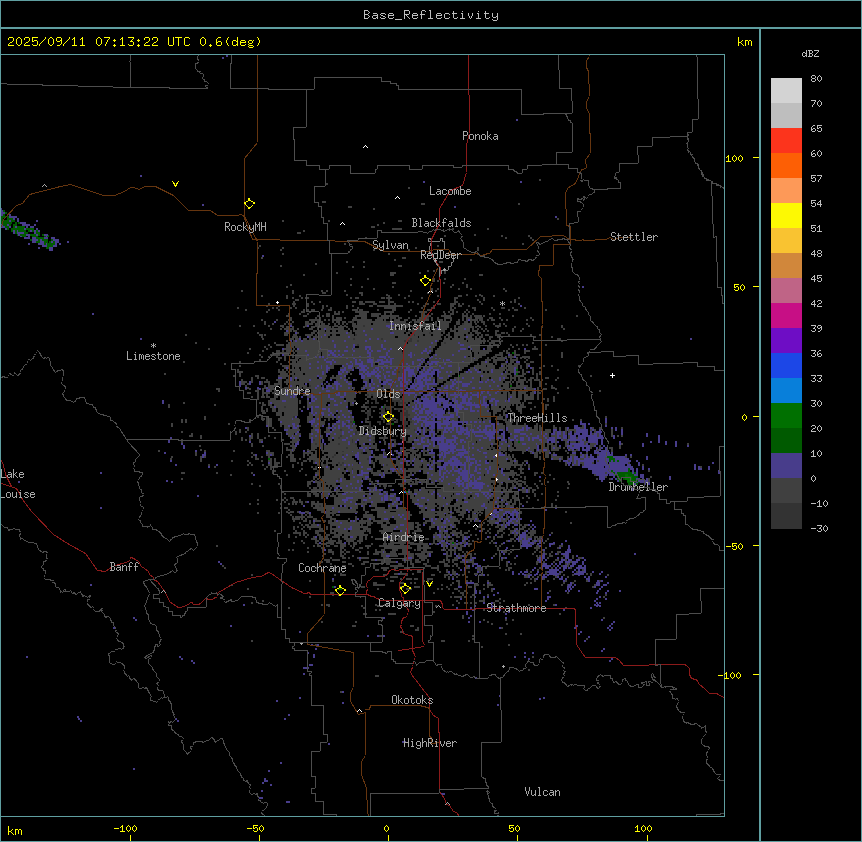Select the Sylvan label

[390, 245]
